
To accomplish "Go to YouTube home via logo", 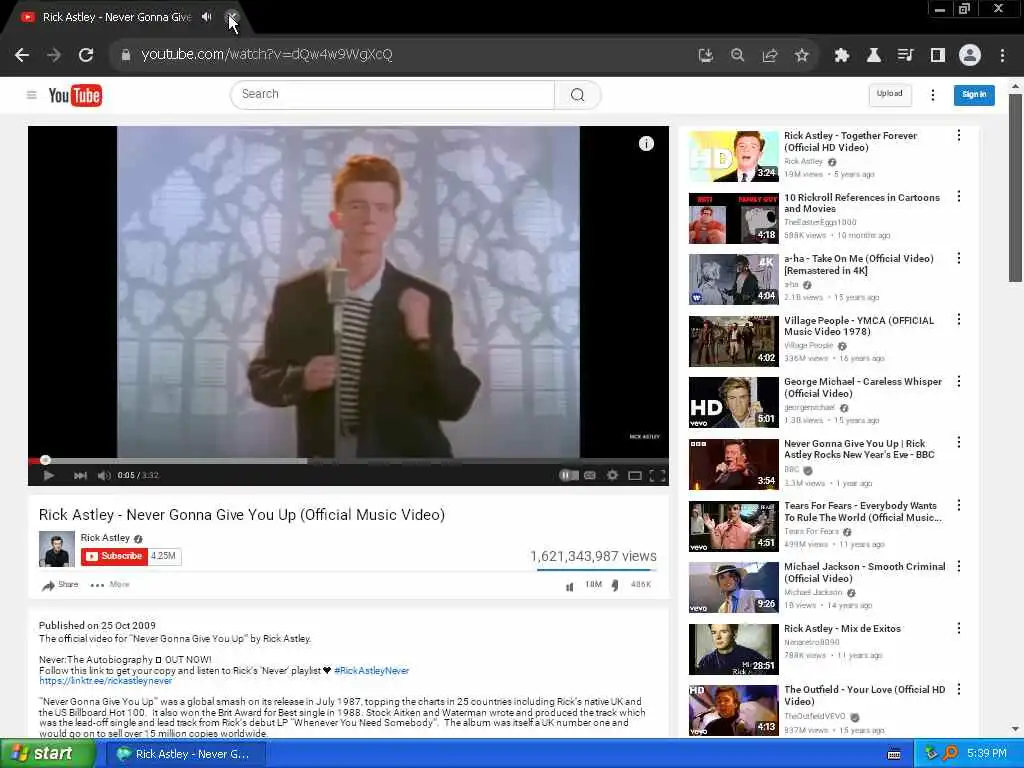I will coord(75,95).
